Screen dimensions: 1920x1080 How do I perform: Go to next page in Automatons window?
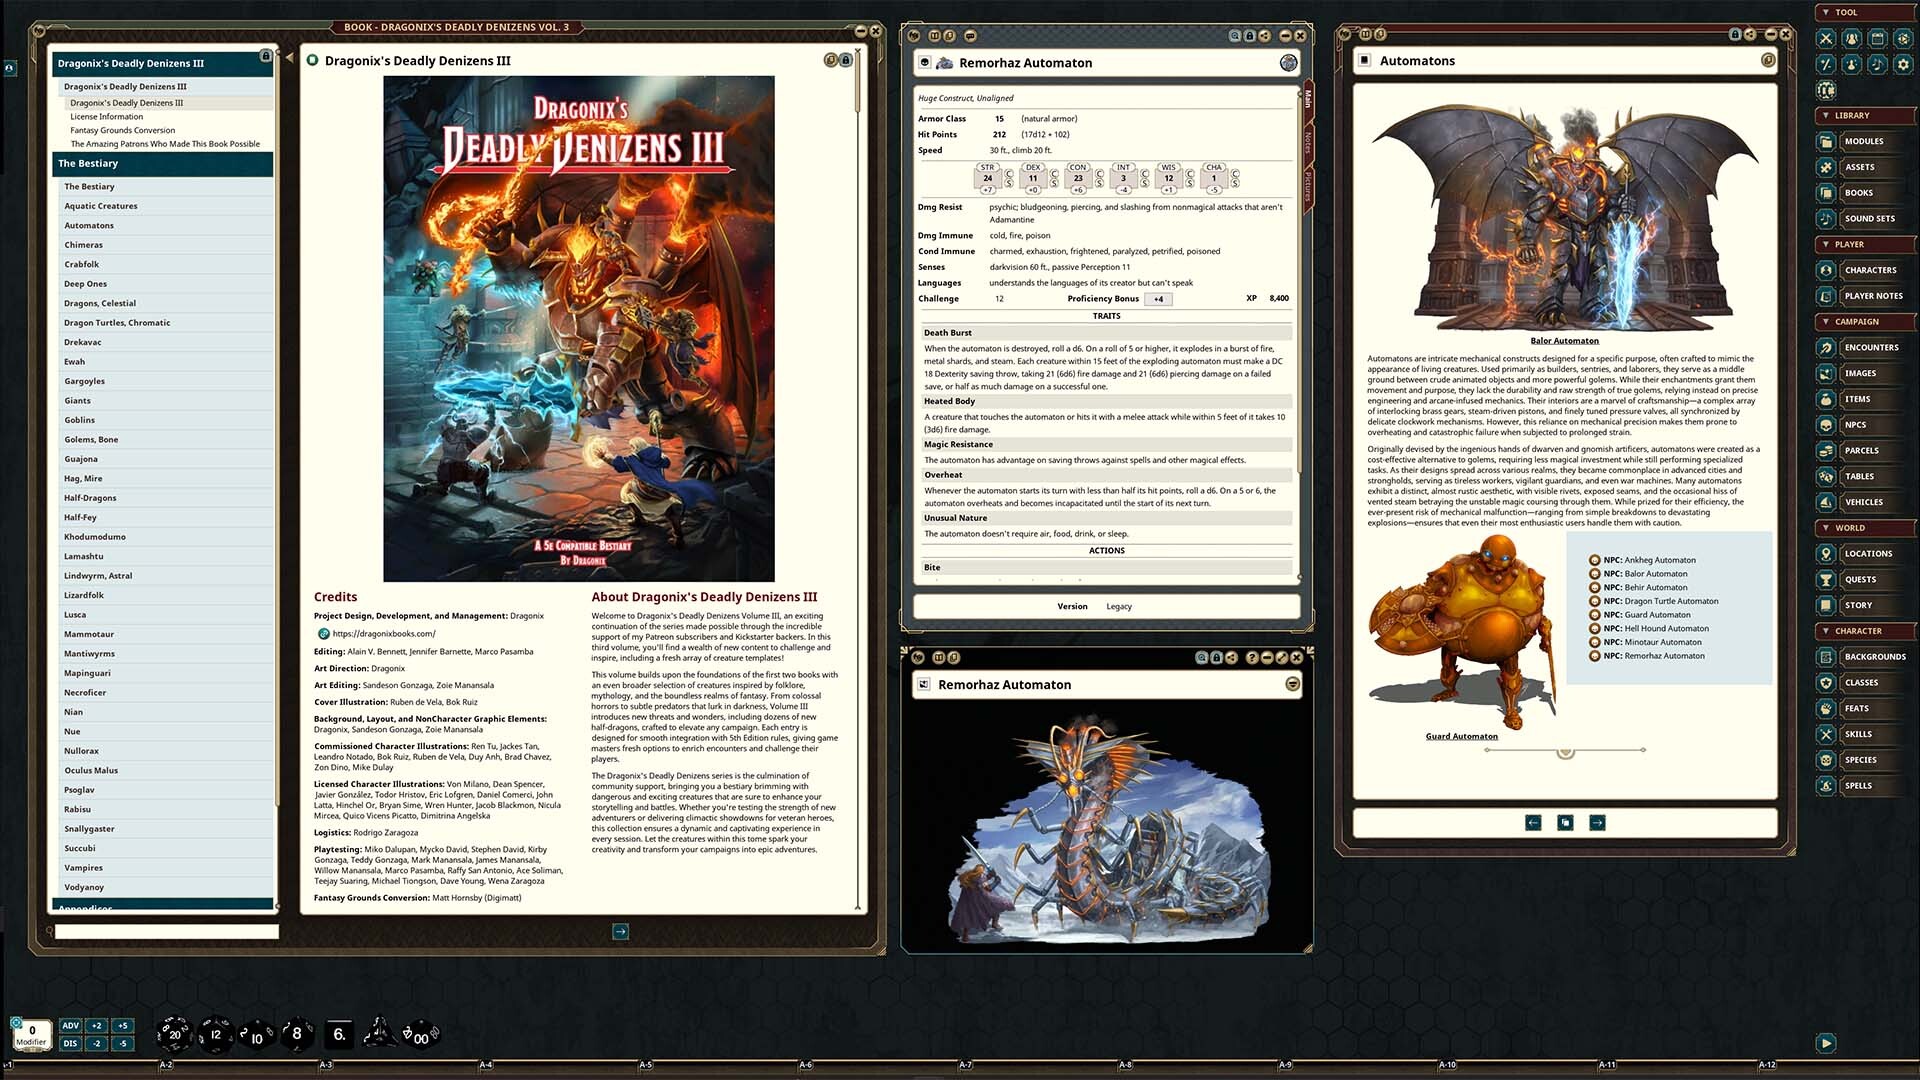point(1597,823)
